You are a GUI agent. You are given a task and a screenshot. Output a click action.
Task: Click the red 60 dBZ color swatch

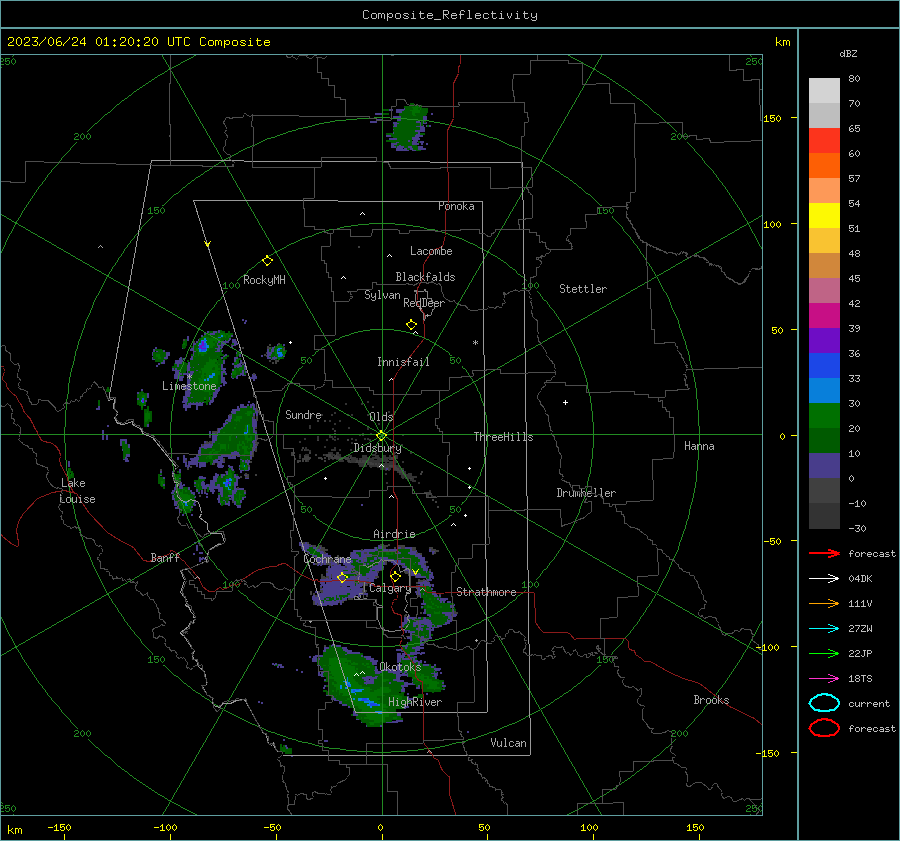pyautogui.click(x=824, y=141)
